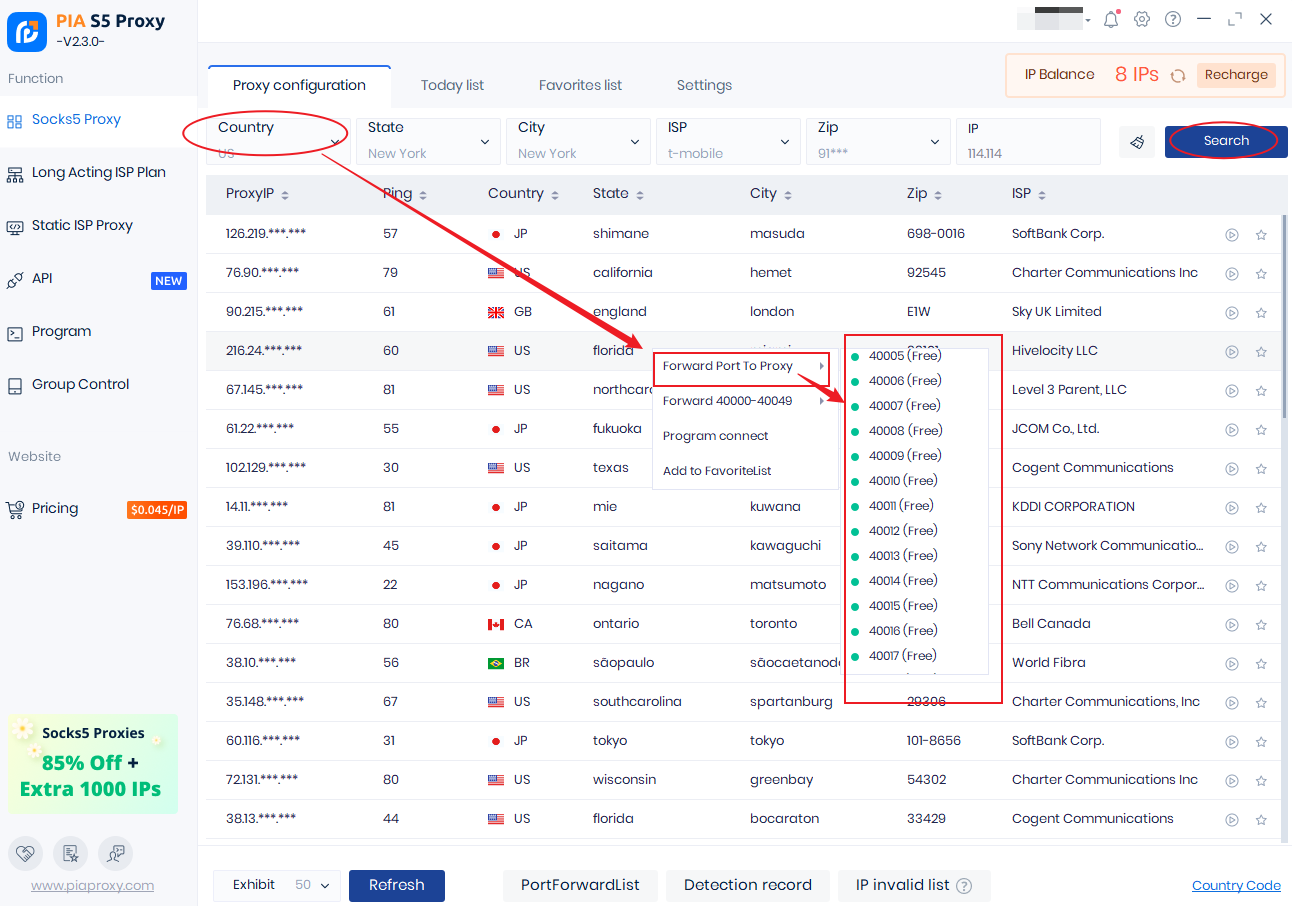
Task: Click connect icon for SoftBank Corp. masuda row
Action: click(1232, 234)
